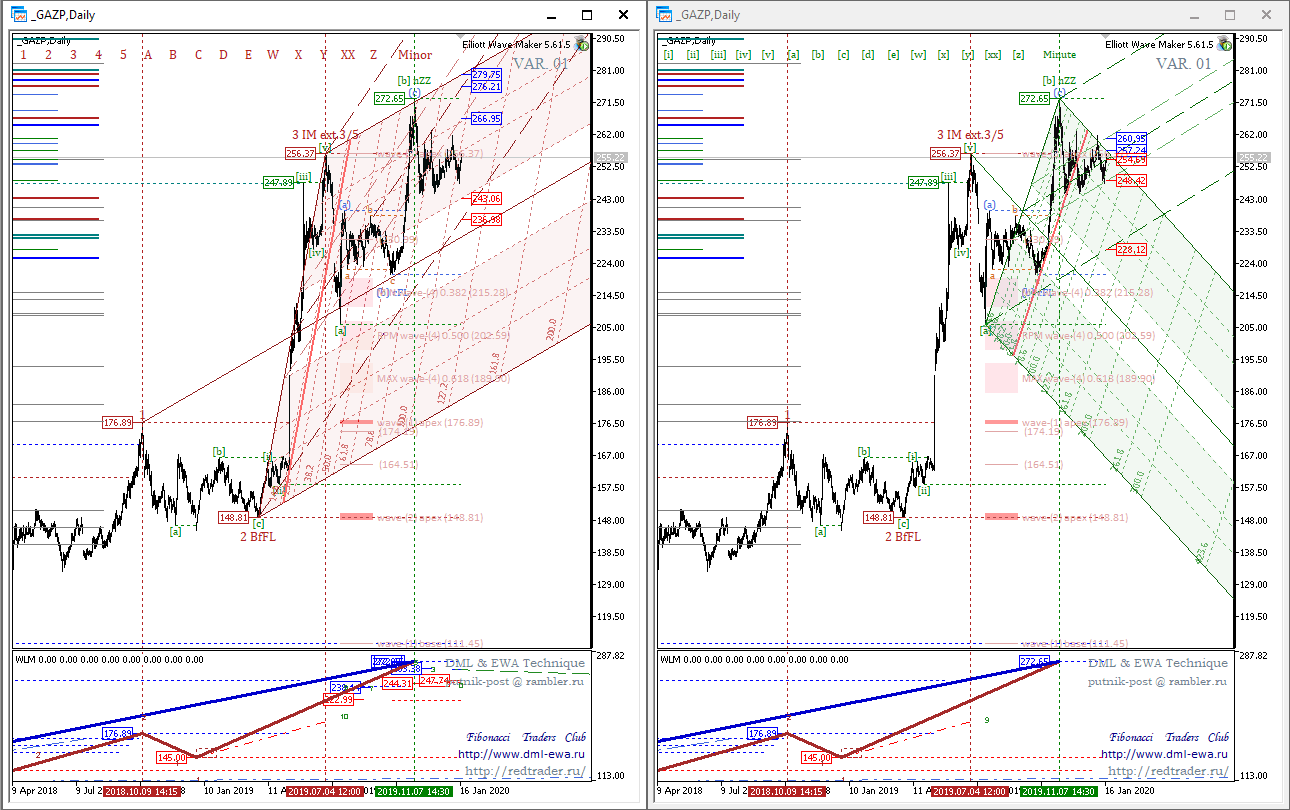
Task: Select the green 272.65 price label in left chart
Action: click(x=390, y=98)
